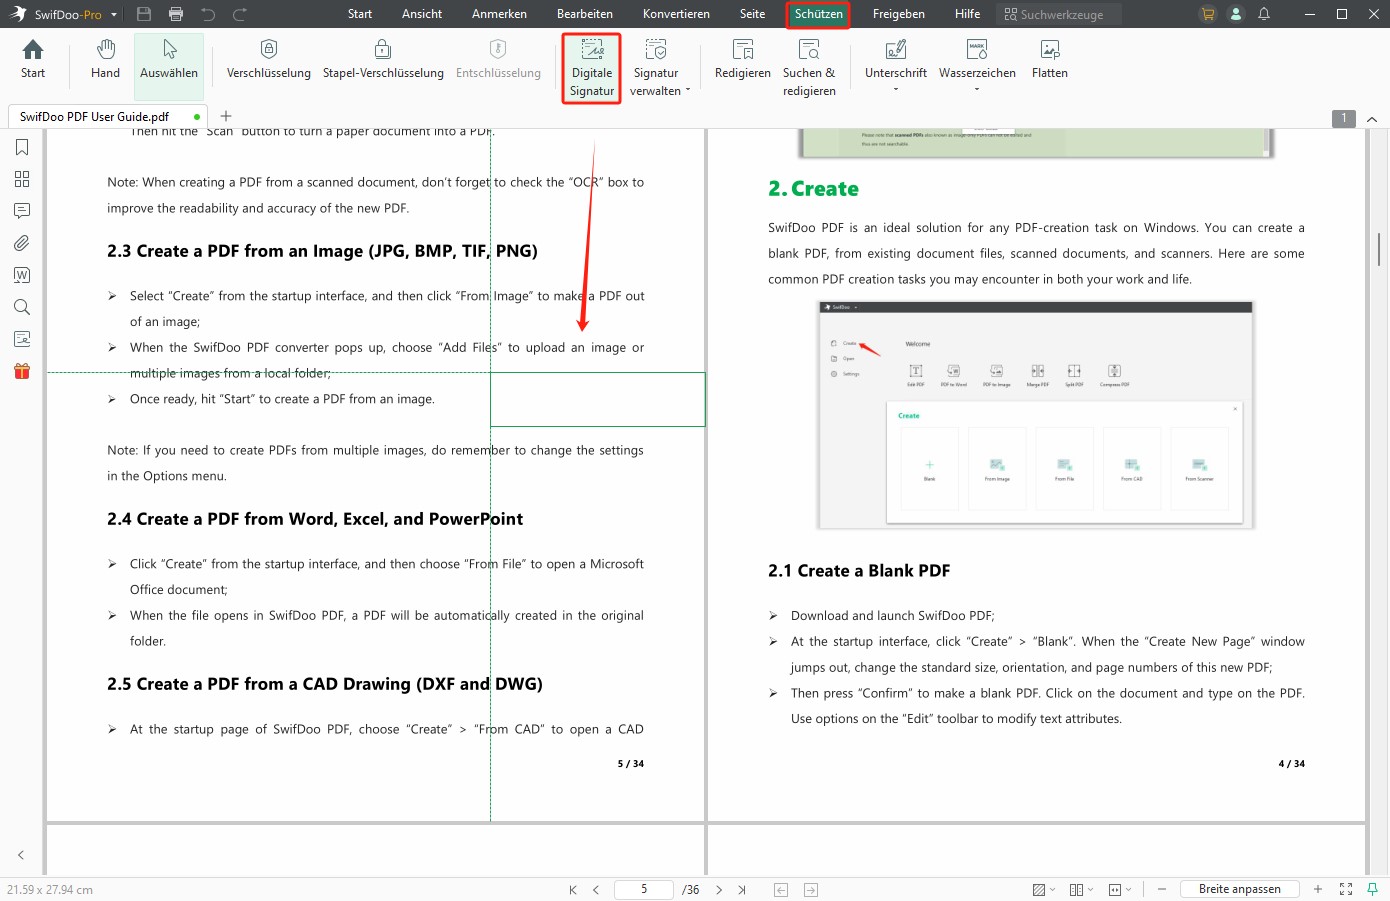
Task: Open the Word conversion sidebar icon
Action: coord(22,275)
